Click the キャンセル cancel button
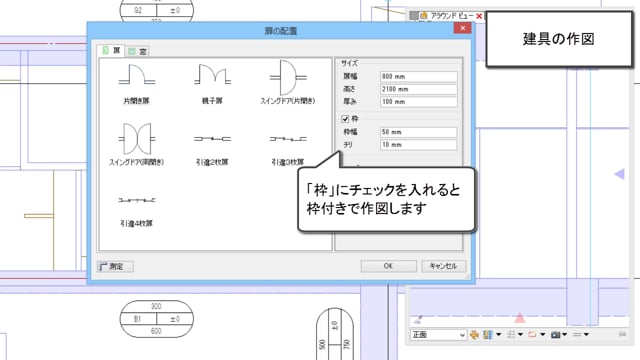Image resolution: width=640 pixels, height=360 pixels. coord(443,266)
